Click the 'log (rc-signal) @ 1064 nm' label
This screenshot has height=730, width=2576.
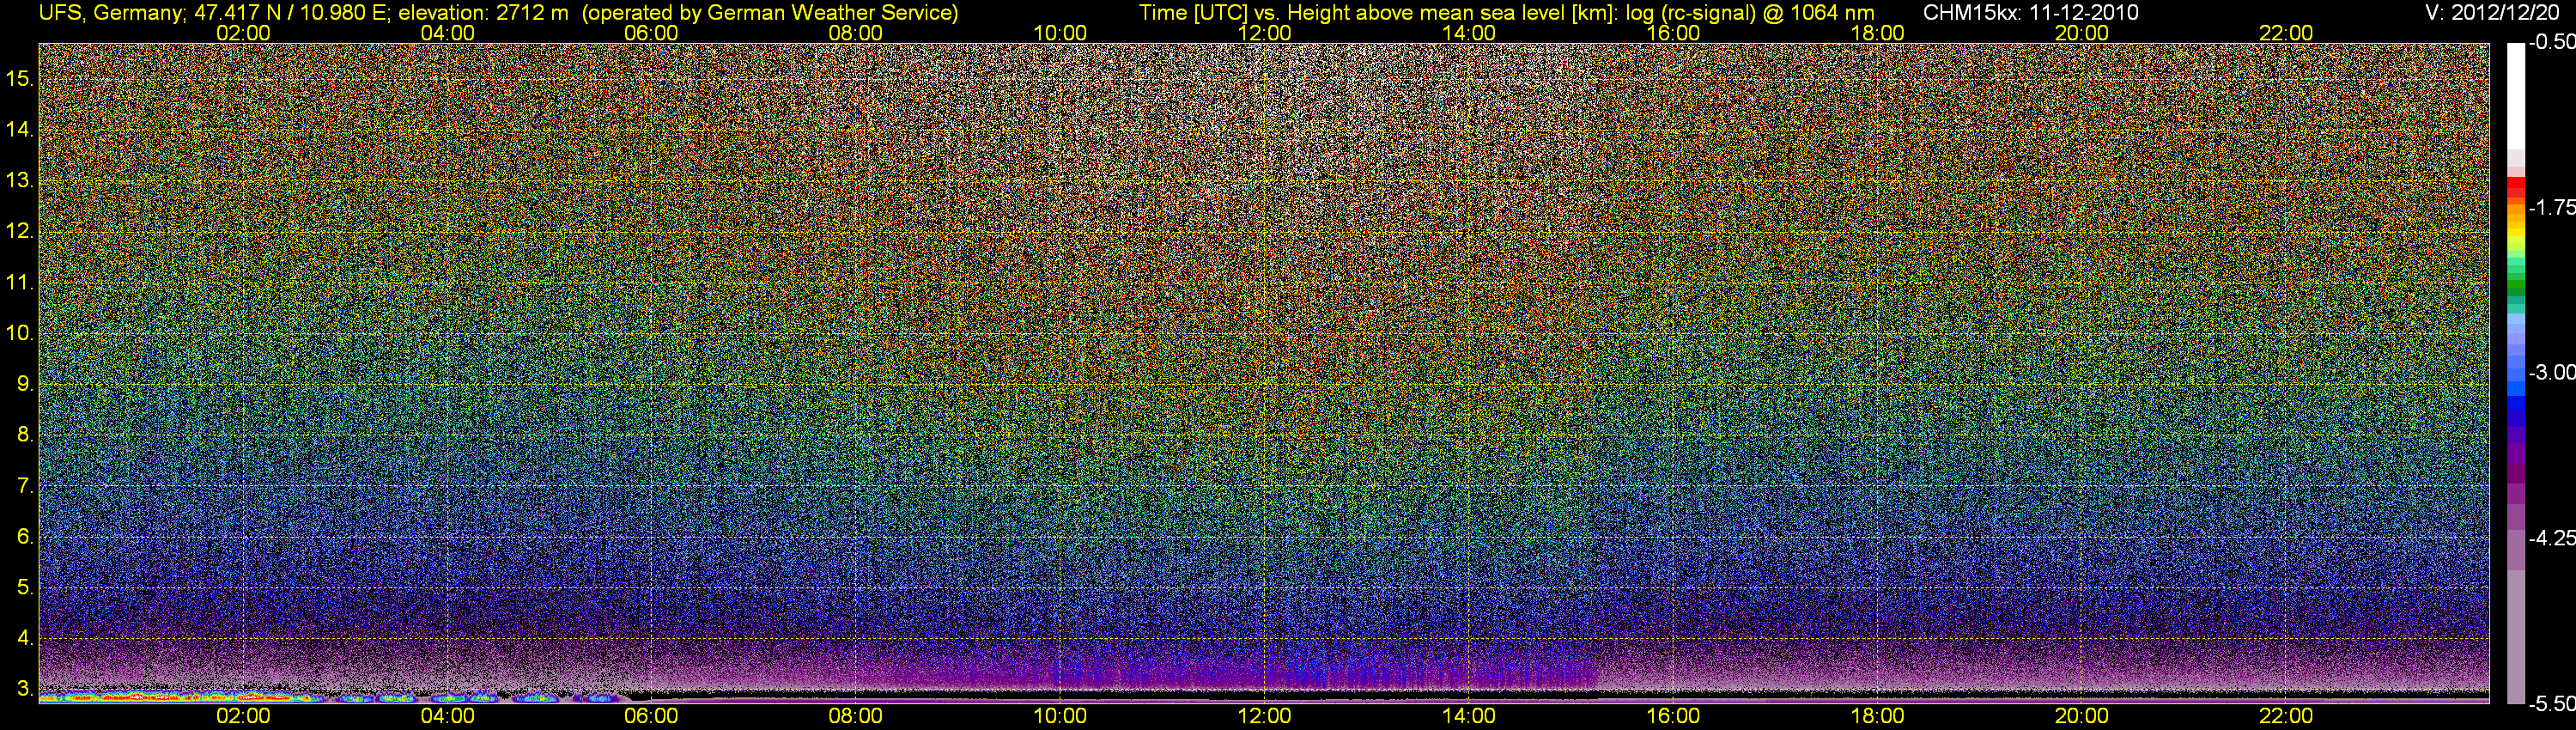point(1750,13)
